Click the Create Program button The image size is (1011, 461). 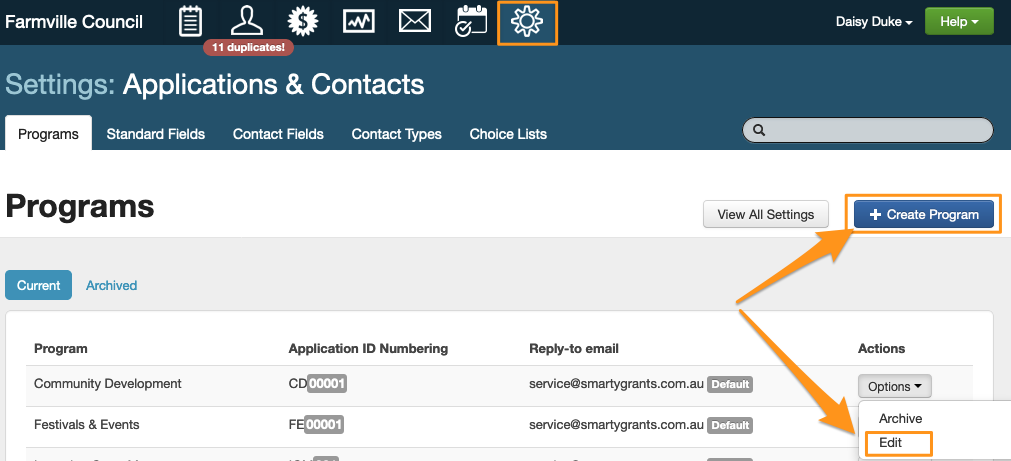pos(924,214)
